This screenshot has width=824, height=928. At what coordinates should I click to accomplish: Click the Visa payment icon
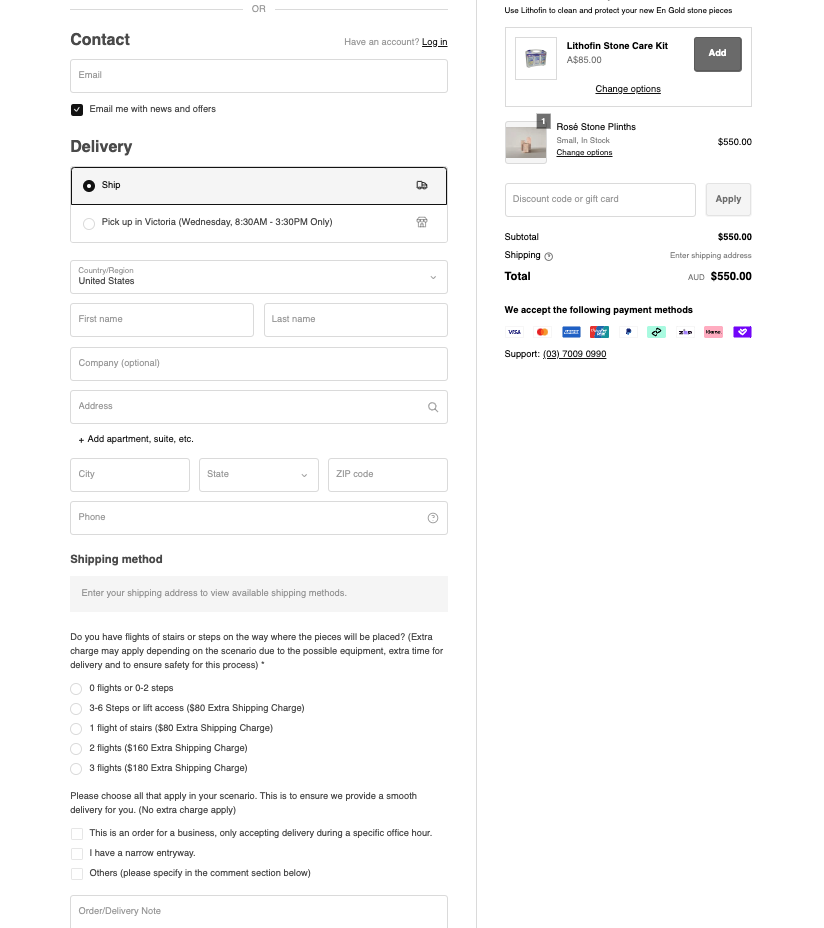(x=514, y=332)
